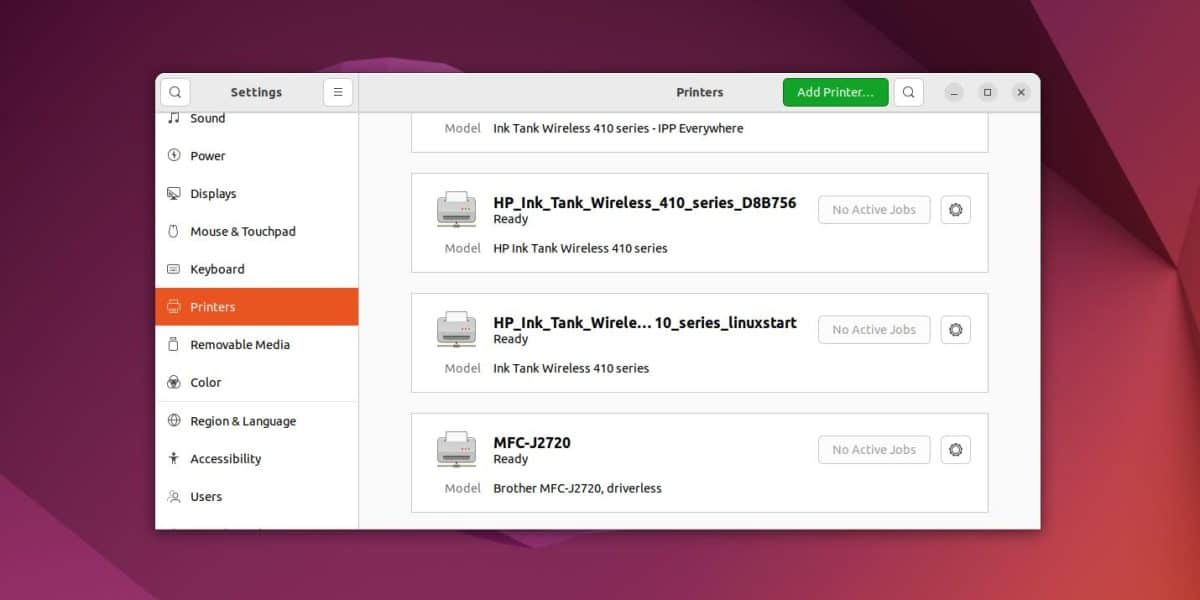Open the window search in the header bar
The width and height of the screenshot is (1200, 600).
point(908,91)
